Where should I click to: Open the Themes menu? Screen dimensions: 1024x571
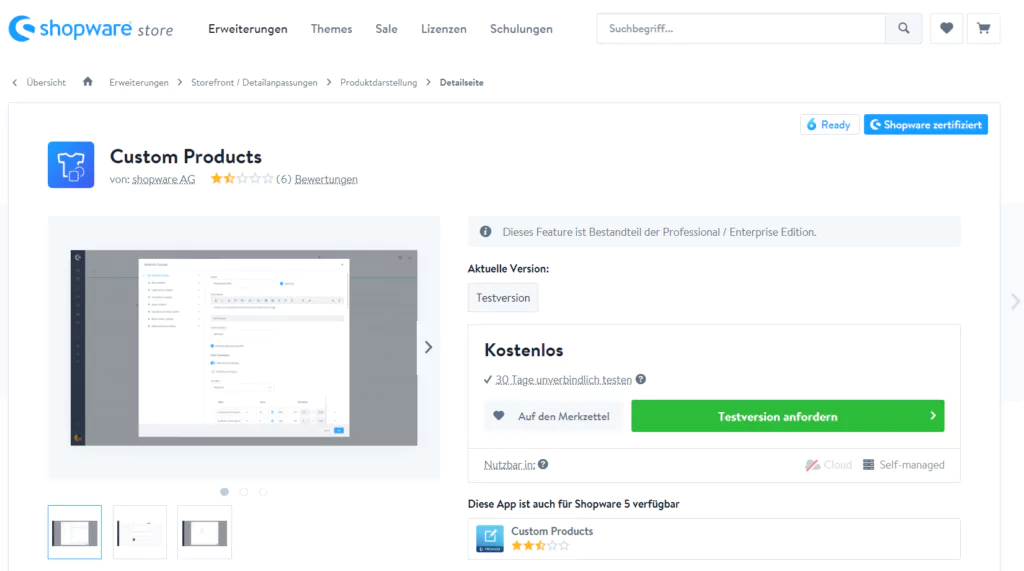[331, 29]
